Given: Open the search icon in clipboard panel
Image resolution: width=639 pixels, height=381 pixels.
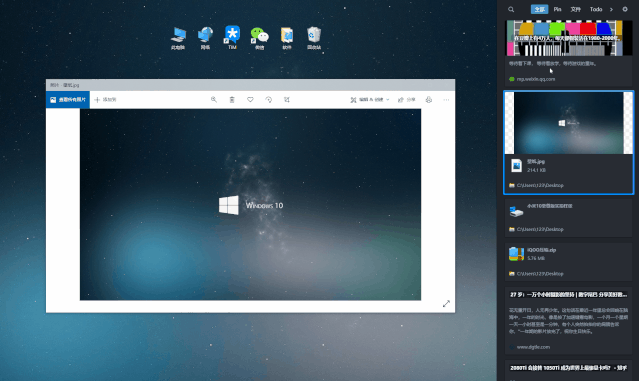Looking at the screenshot, I should (511, 9).
